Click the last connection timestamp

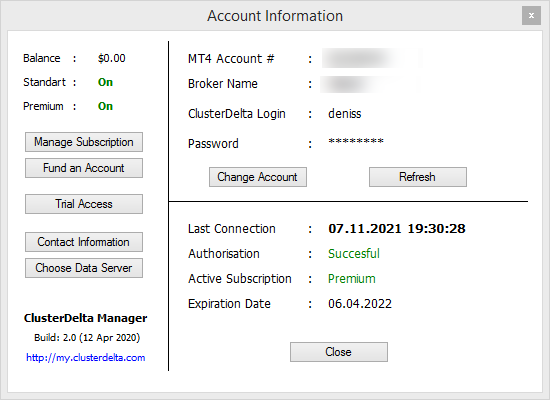[397, 229]
